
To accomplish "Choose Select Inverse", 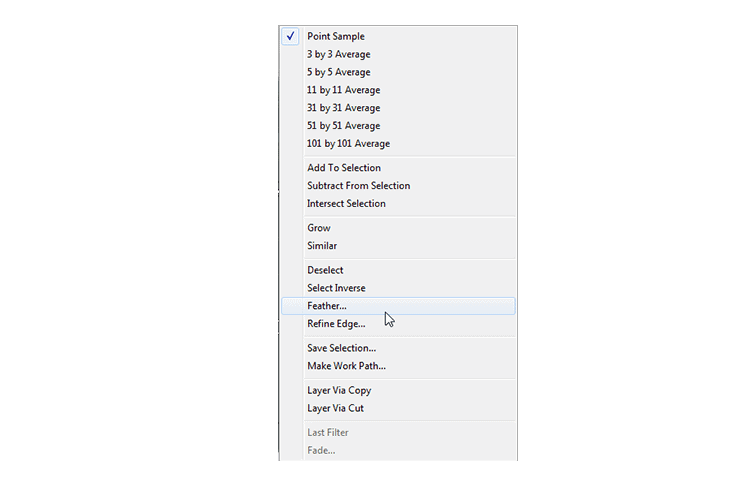I will pyautogui.click(x=398, y=288).
